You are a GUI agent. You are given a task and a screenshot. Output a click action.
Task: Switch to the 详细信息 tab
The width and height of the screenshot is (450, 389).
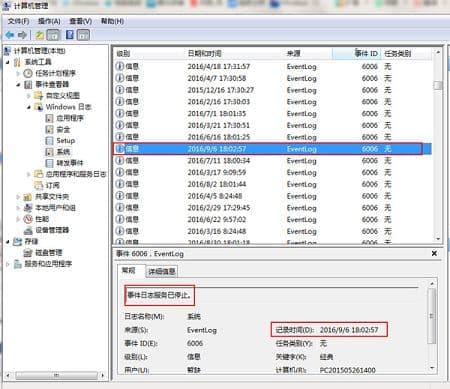162,271
